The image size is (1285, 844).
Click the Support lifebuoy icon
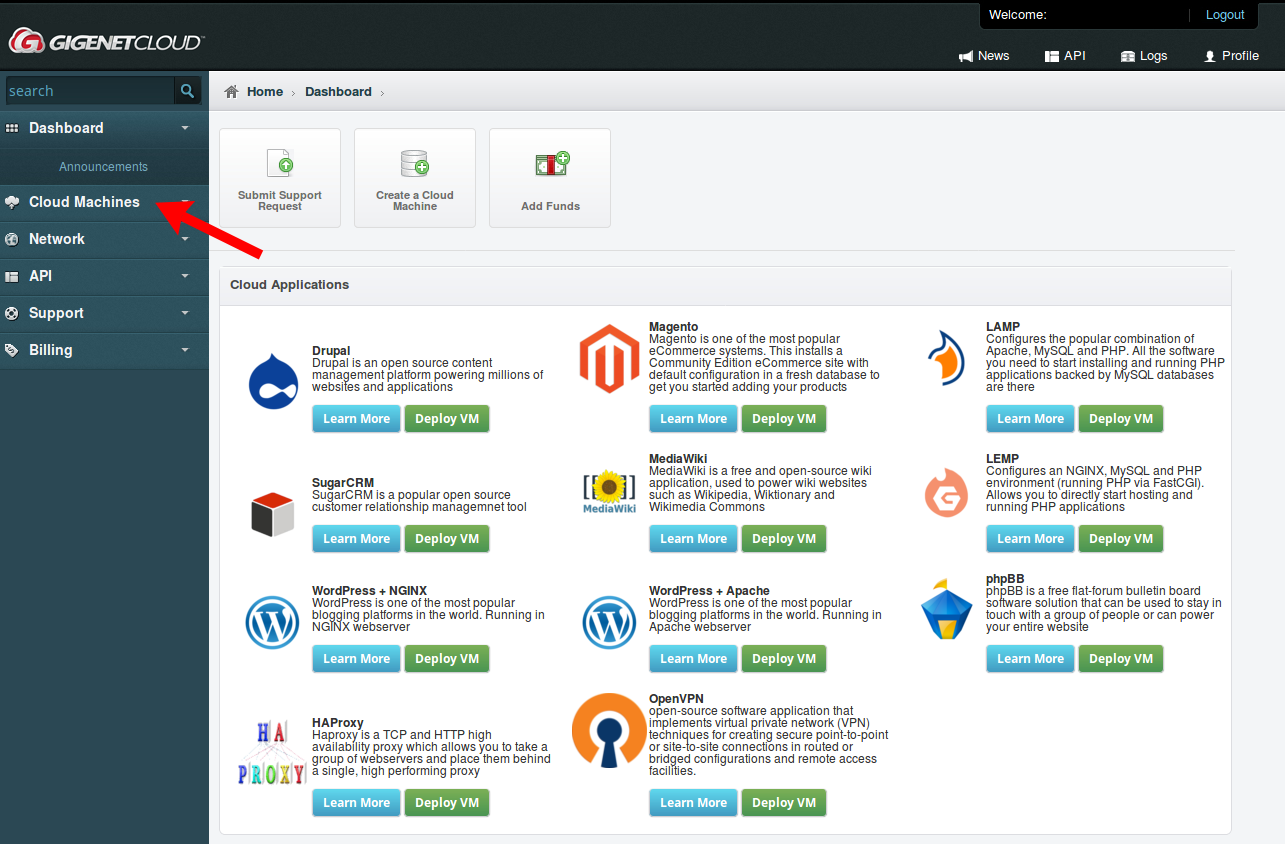tap(12, 313)
